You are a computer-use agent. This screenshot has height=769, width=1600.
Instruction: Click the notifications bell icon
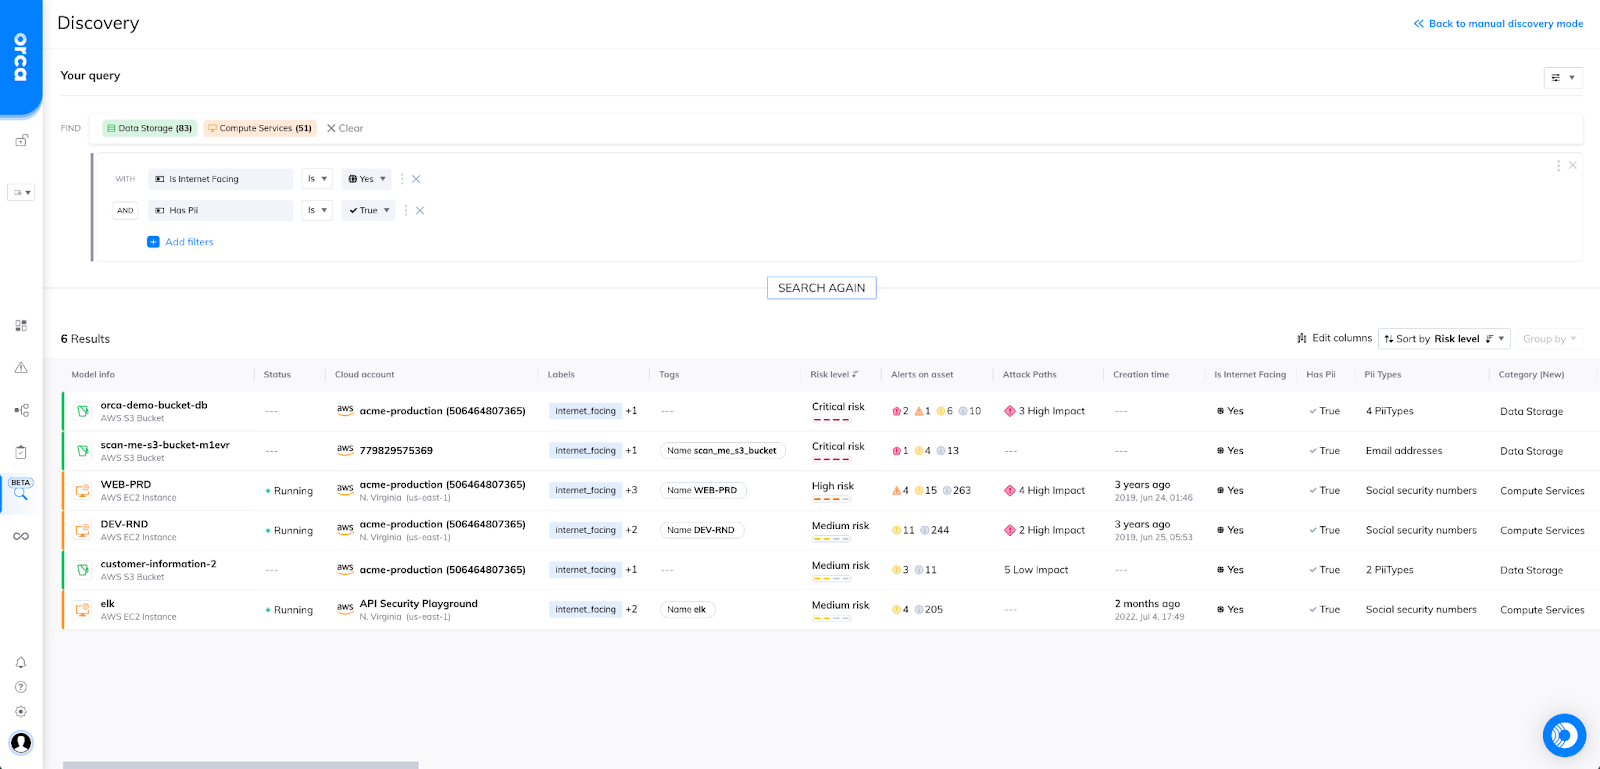click(21, 663)
